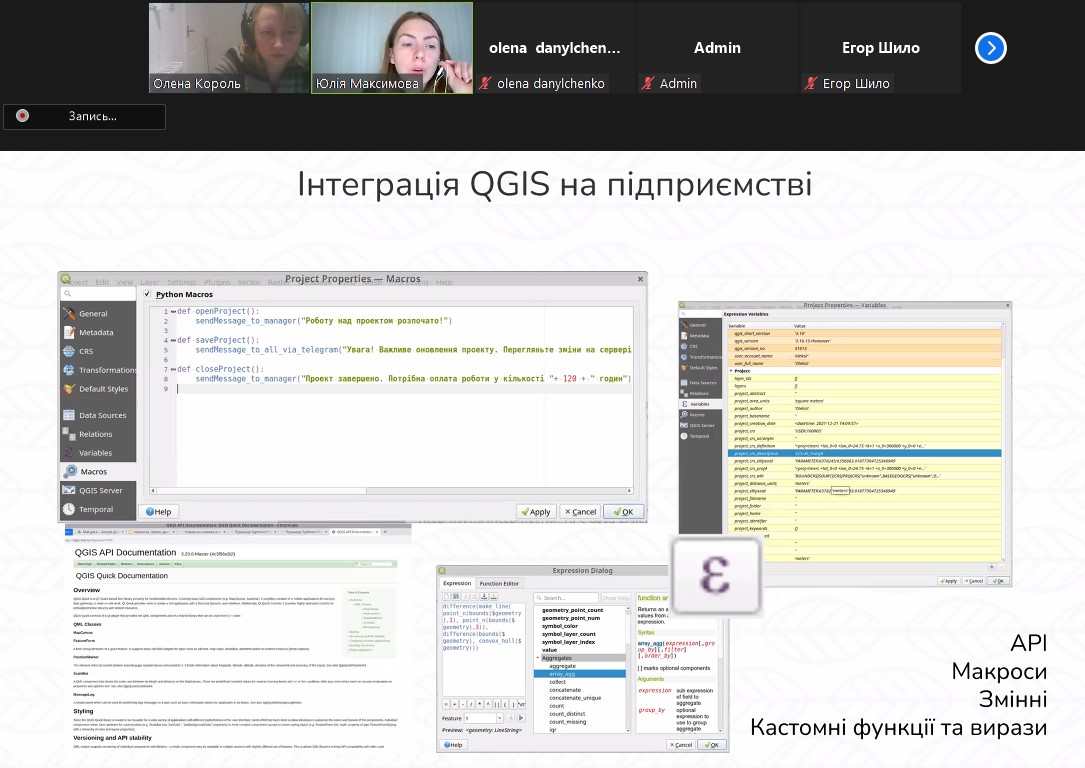The width and height of the screenshot is (1085, 768).
Task: Collapse the Project variables group
Action: coord(732,370)
